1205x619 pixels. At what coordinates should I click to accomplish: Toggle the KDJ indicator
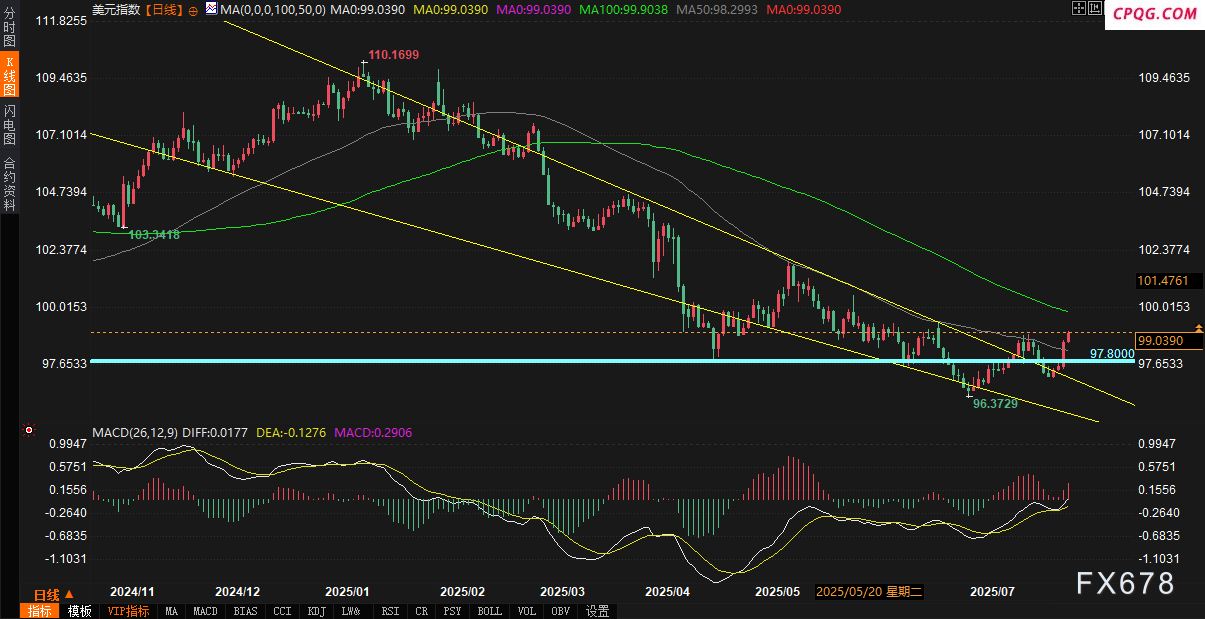click(x=317, y=611)
